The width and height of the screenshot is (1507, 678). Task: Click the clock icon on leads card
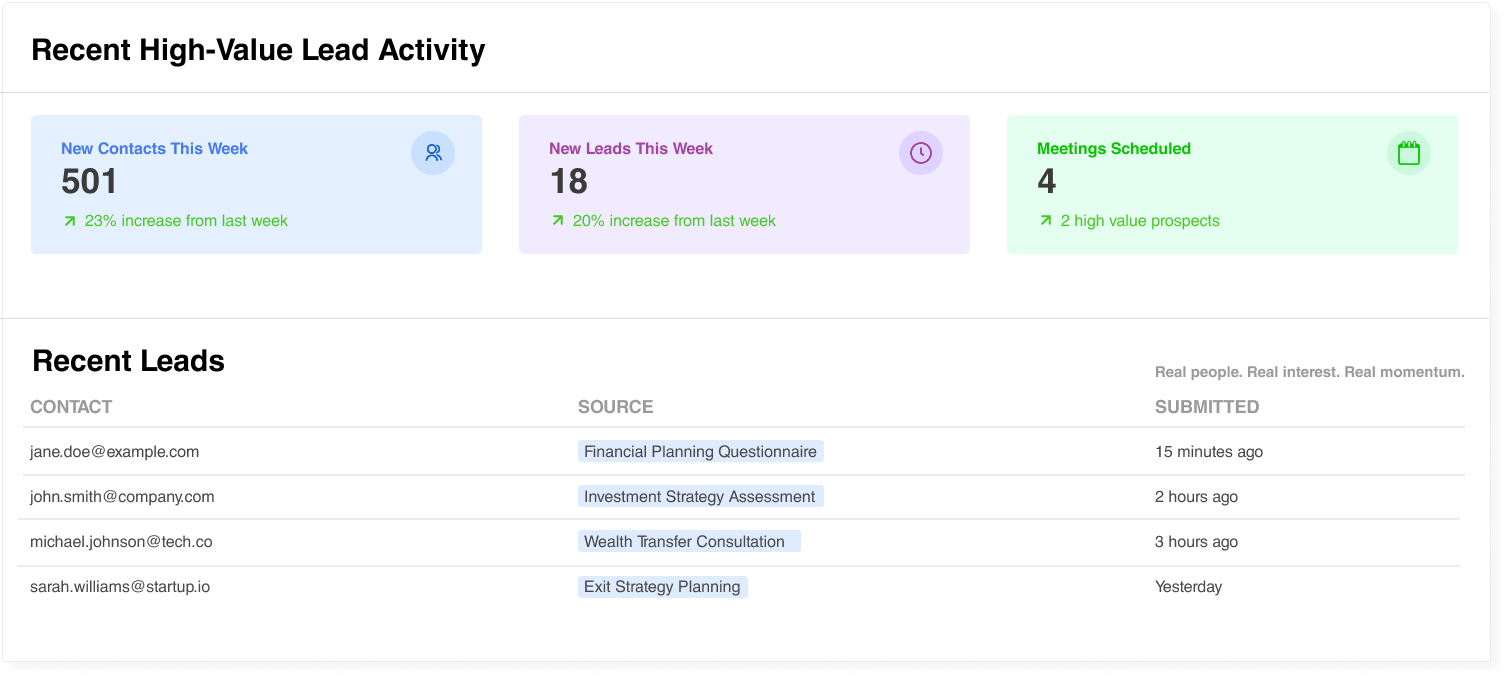coord(921,153)
